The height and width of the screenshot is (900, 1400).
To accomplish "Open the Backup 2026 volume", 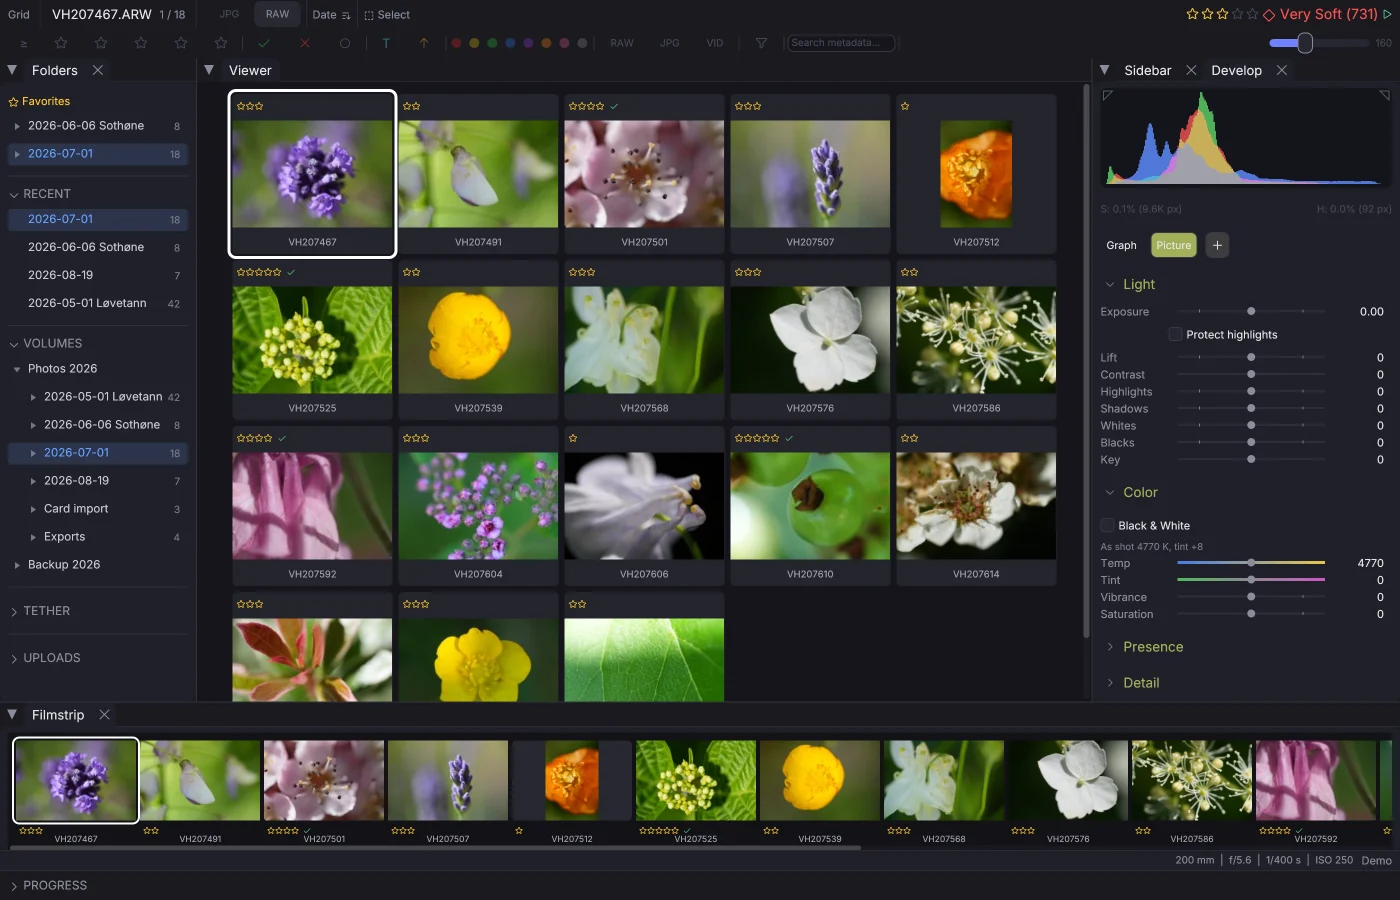I will pos(97,565).
